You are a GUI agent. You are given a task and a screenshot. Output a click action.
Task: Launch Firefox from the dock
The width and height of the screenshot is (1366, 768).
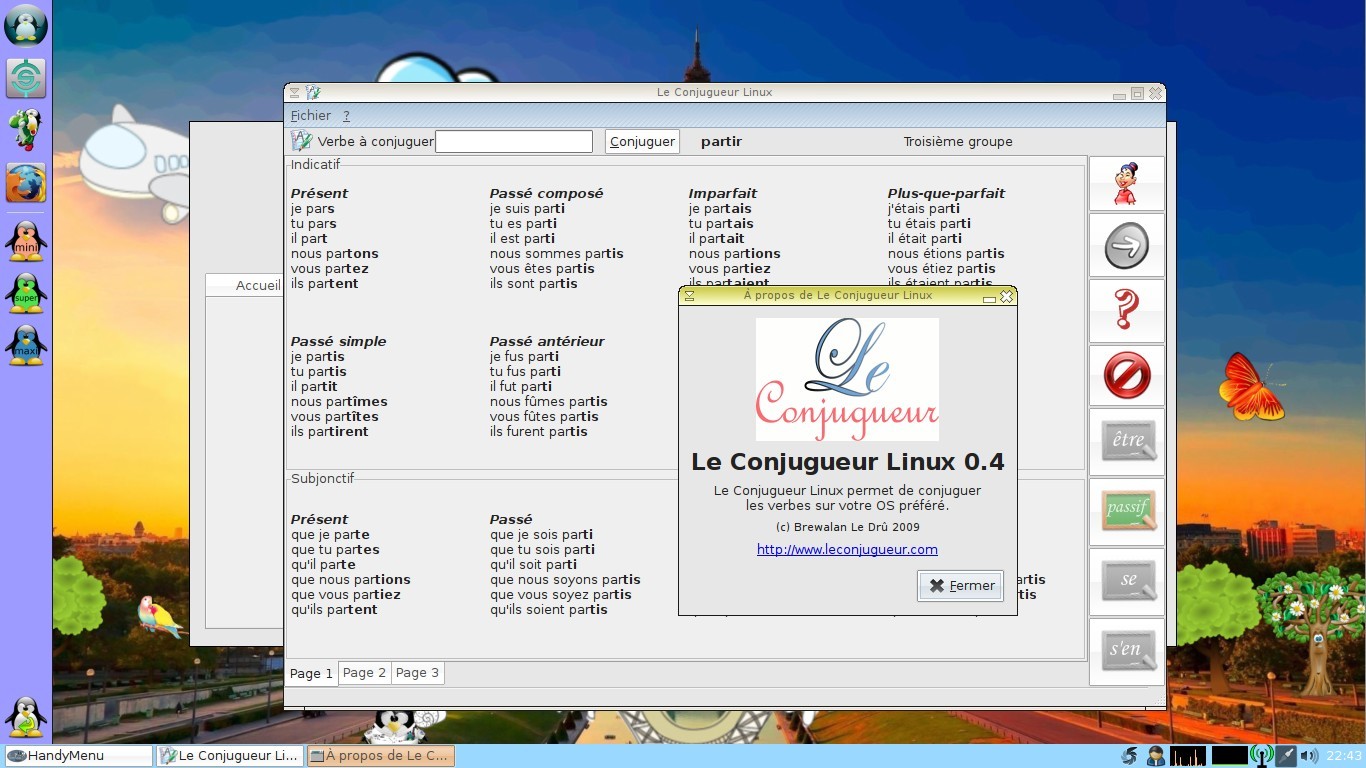[26, 183]
